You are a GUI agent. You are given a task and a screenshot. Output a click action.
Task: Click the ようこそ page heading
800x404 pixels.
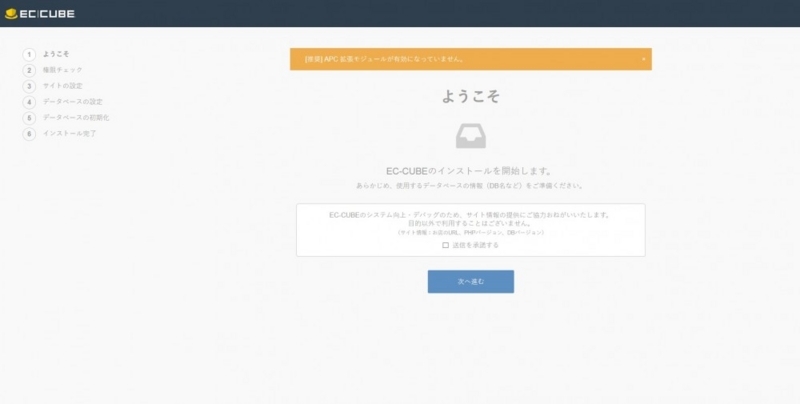pos(470,96)
